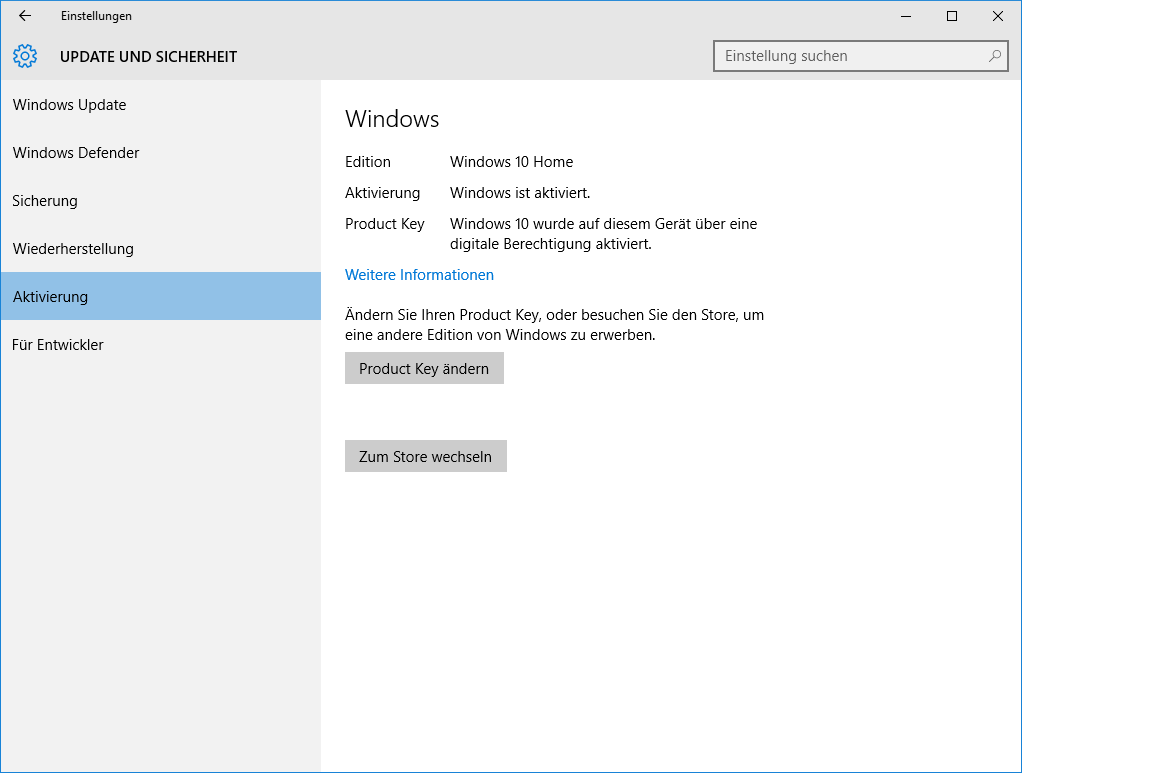Click the Product Key label
Image resolution: width=1152 pixels, height=773 pixels.
[385, 224]
